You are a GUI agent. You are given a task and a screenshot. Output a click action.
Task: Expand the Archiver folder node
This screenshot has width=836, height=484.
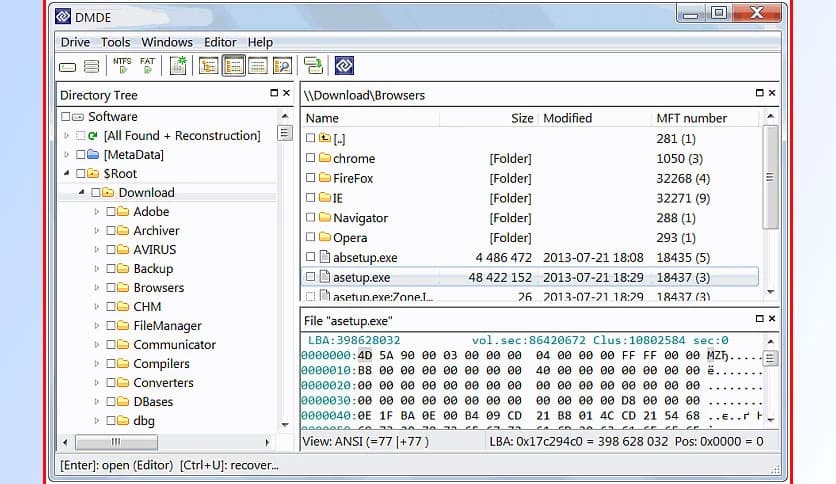tap(97, 231)
